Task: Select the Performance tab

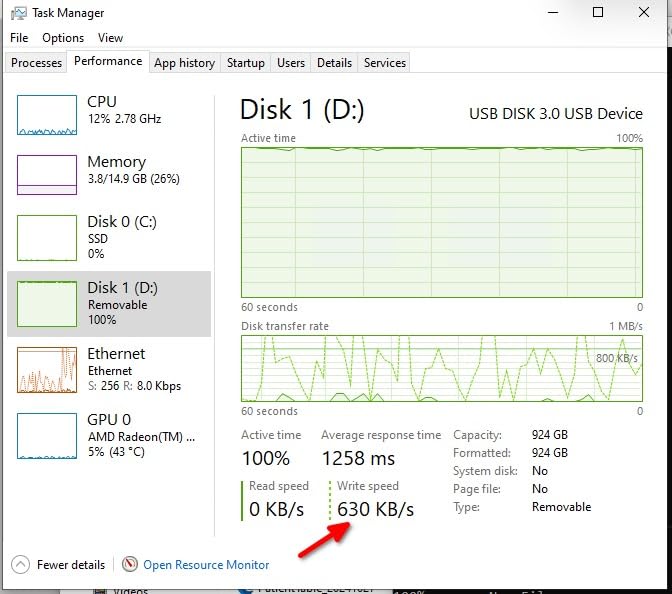Action: pos(108,61)
